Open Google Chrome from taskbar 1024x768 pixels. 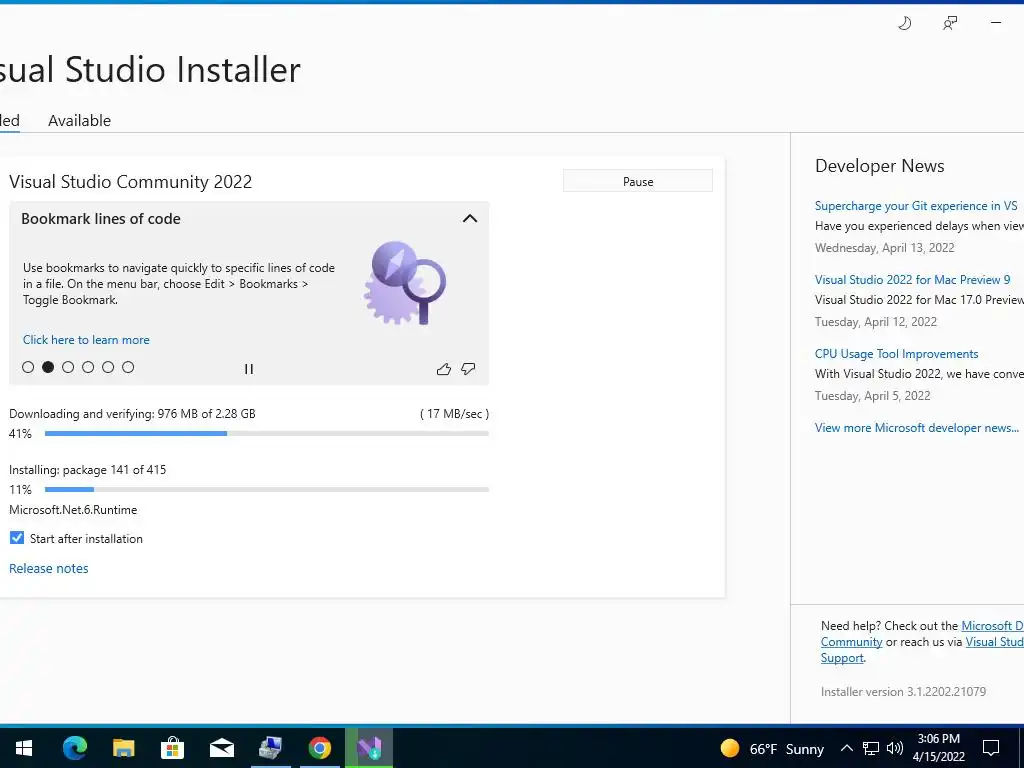(x=319, y=748)
